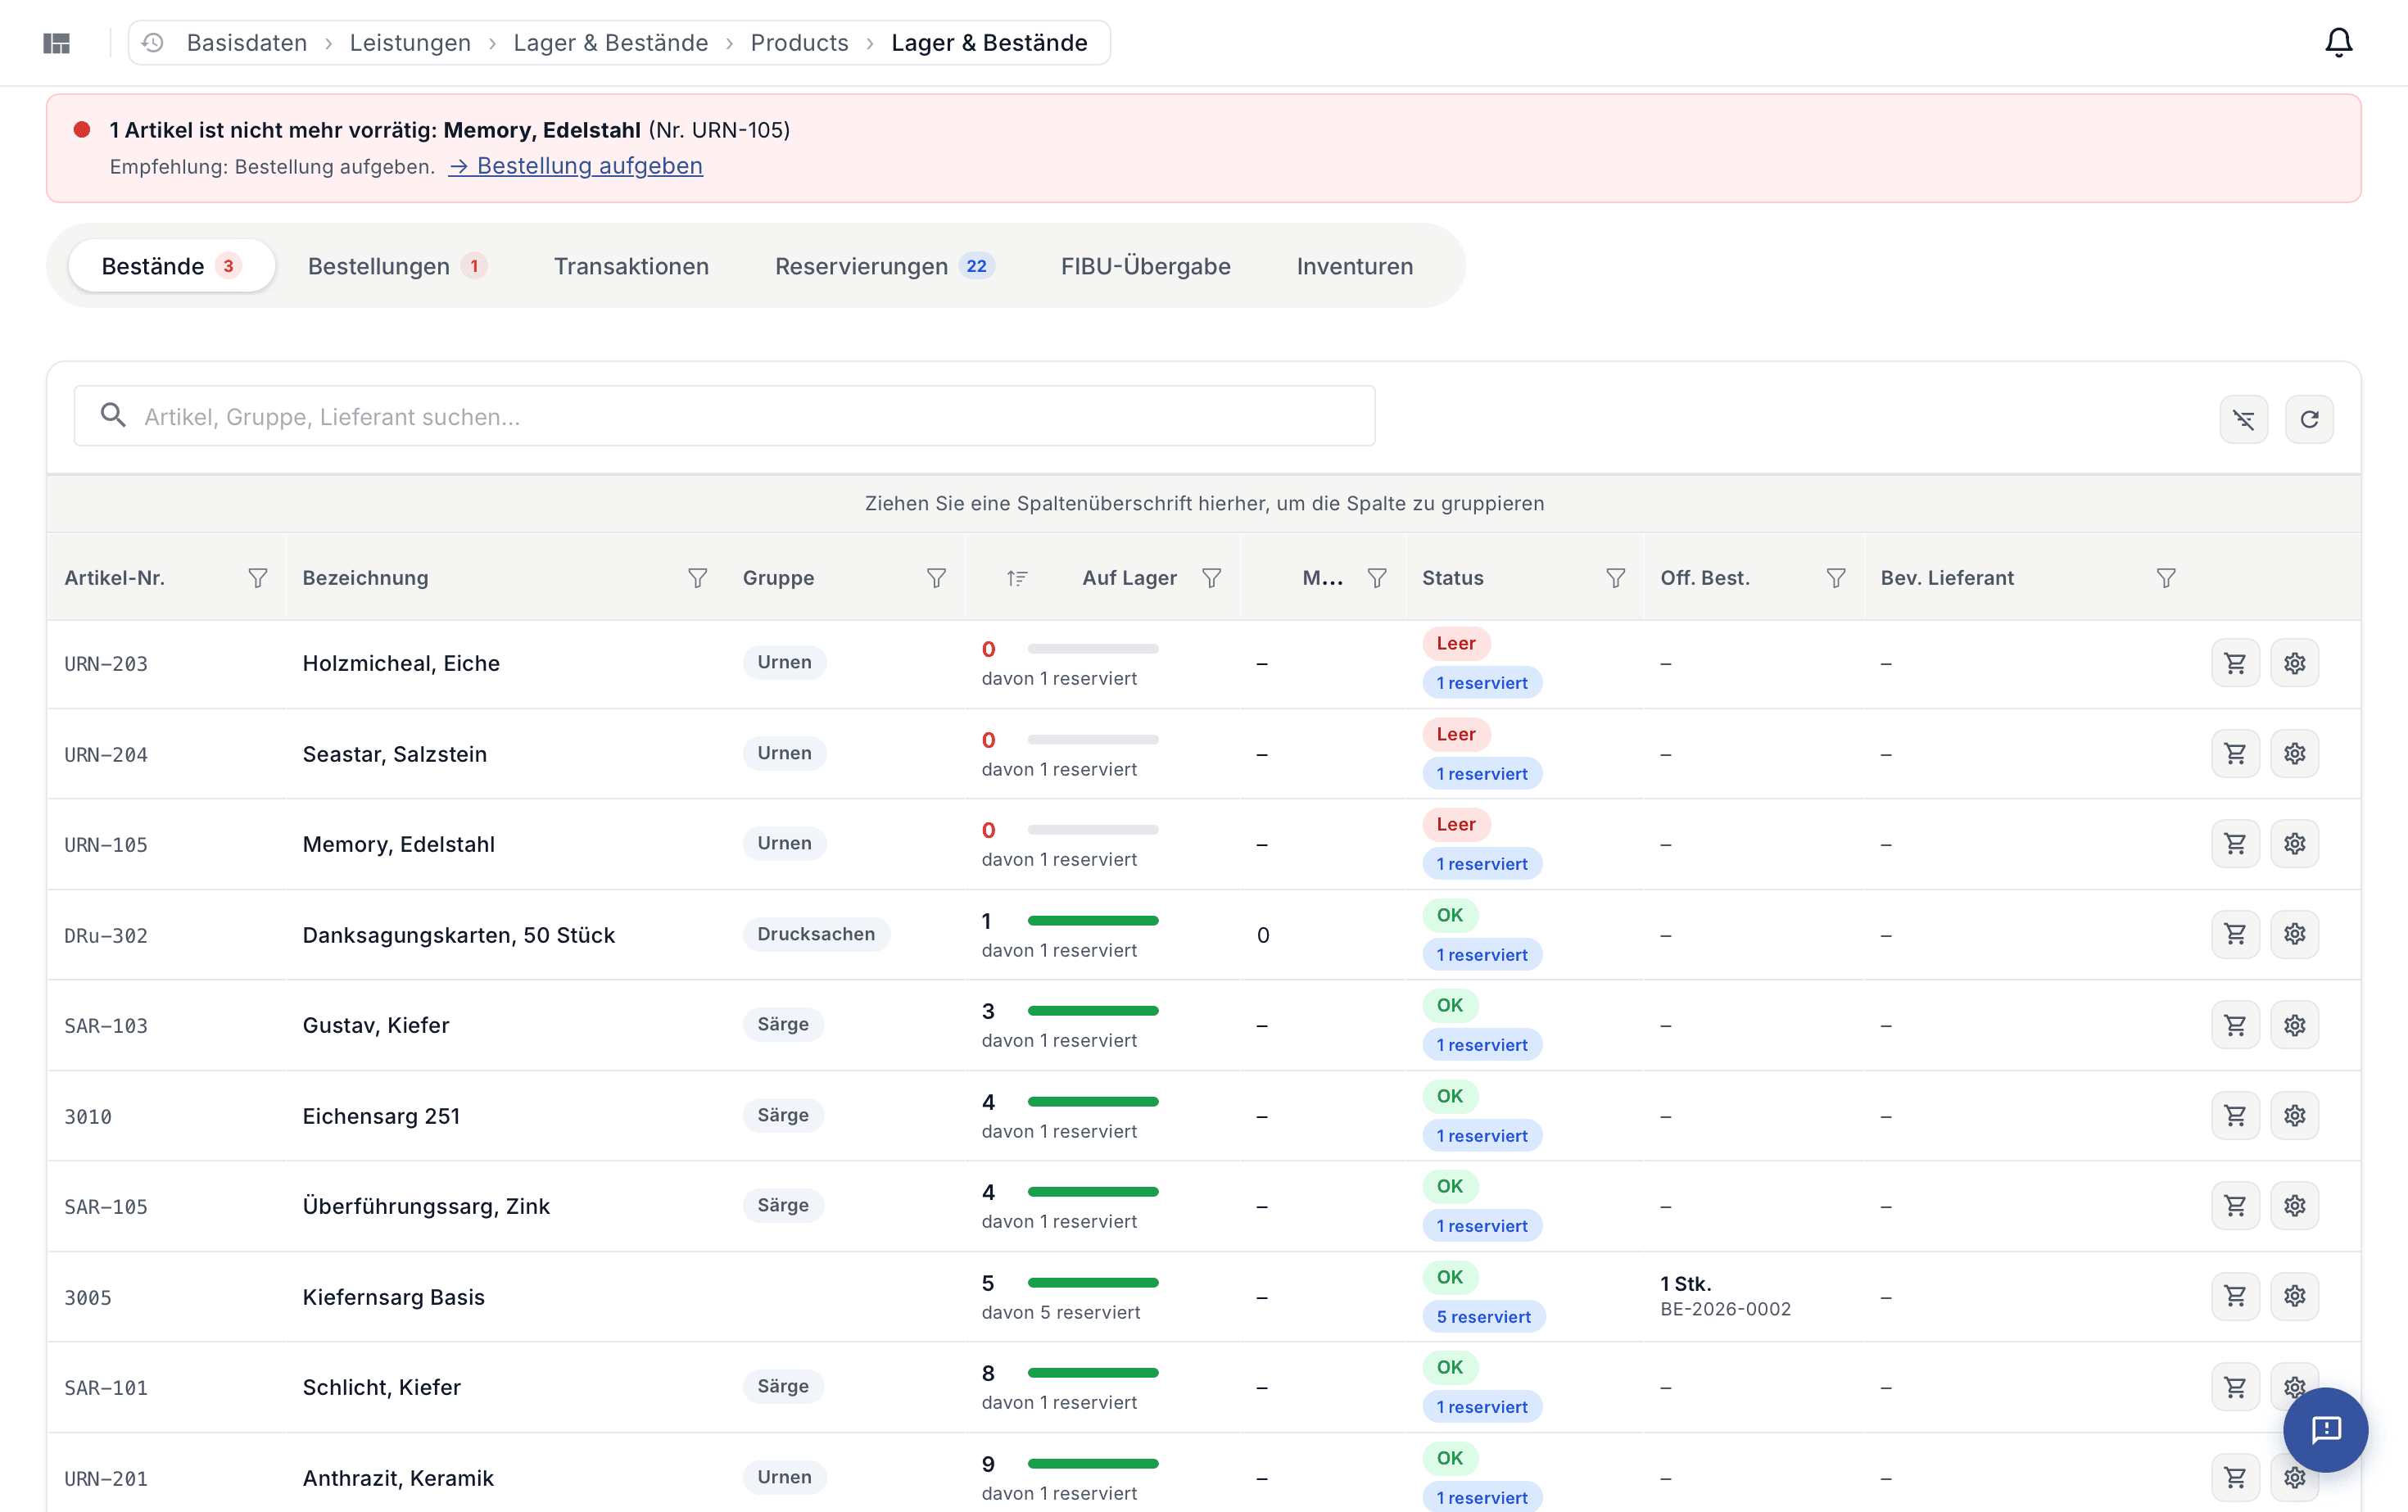Go to Leistungen breadcrumb
This screenshot has width=2408, height=1512.
410,43
